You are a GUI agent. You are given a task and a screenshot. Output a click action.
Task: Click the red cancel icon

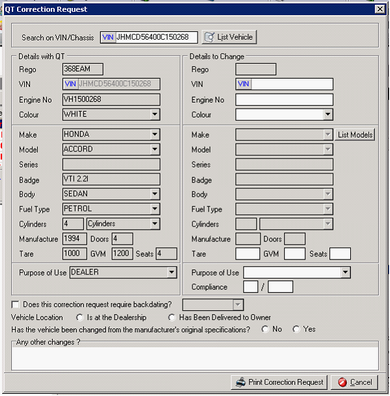[x=342, y=382]
